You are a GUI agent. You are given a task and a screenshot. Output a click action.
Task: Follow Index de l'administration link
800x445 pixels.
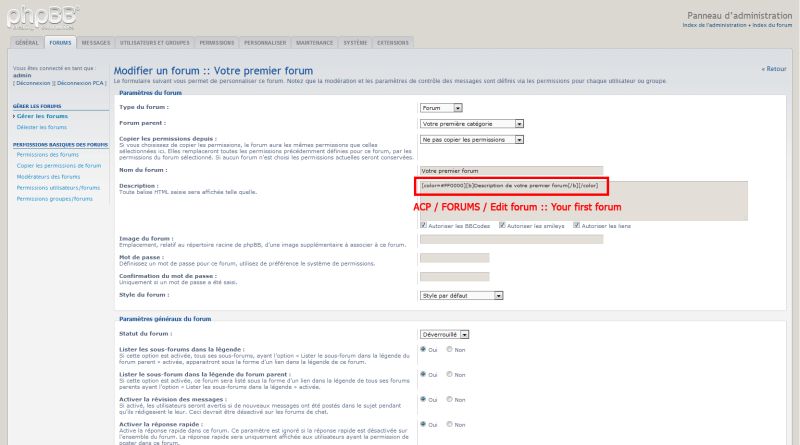[715, 25]
